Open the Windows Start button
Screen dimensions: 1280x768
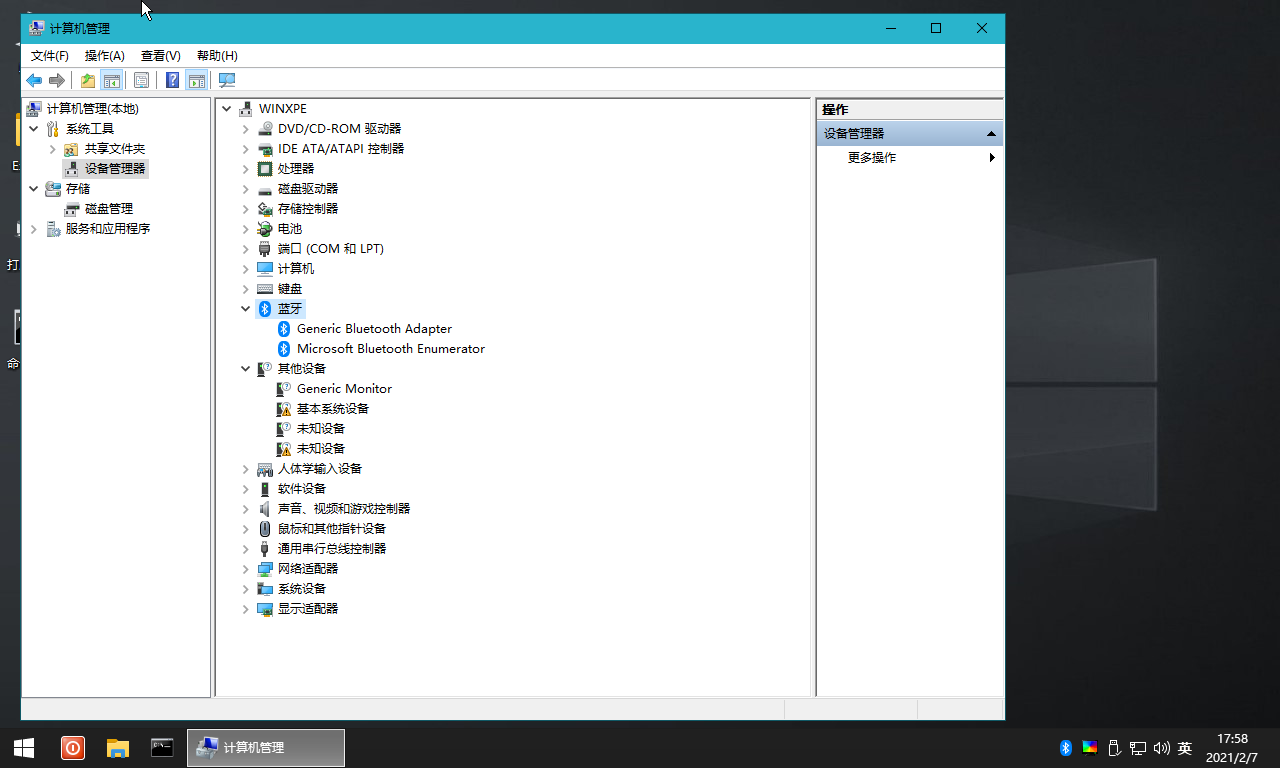[24, 748]
